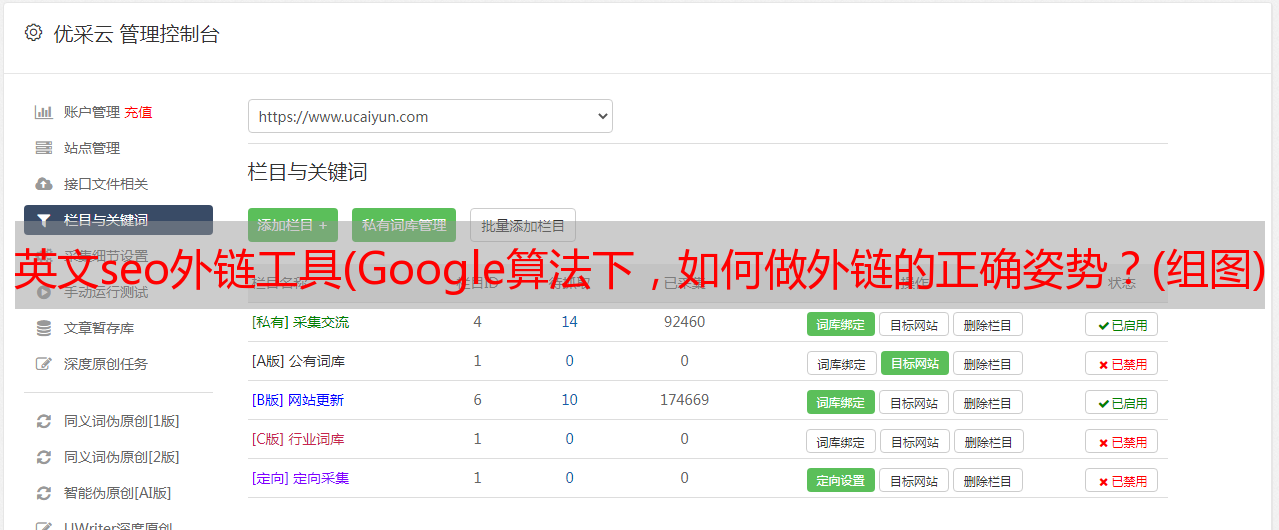Click the gear icon beside 优采云 管理控制台
This screenshot has width=1279, height=530.
pos(33,33)
